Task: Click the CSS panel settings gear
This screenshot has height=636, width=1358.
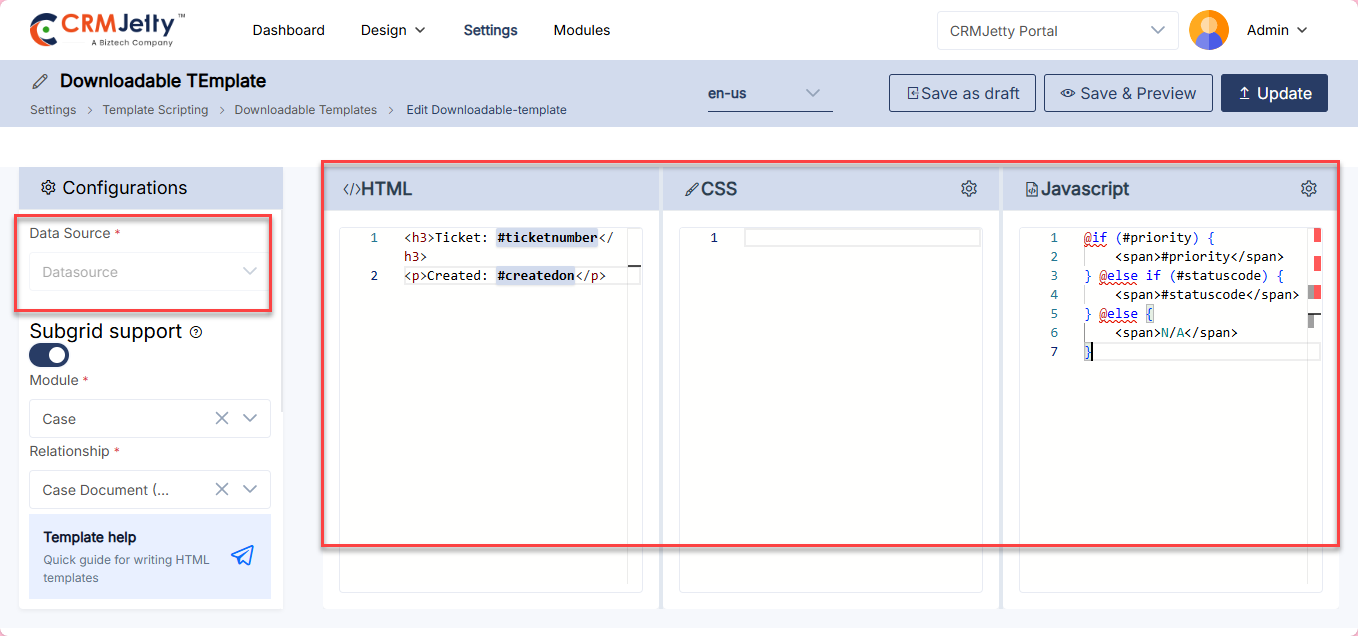Action: (968, 188)
